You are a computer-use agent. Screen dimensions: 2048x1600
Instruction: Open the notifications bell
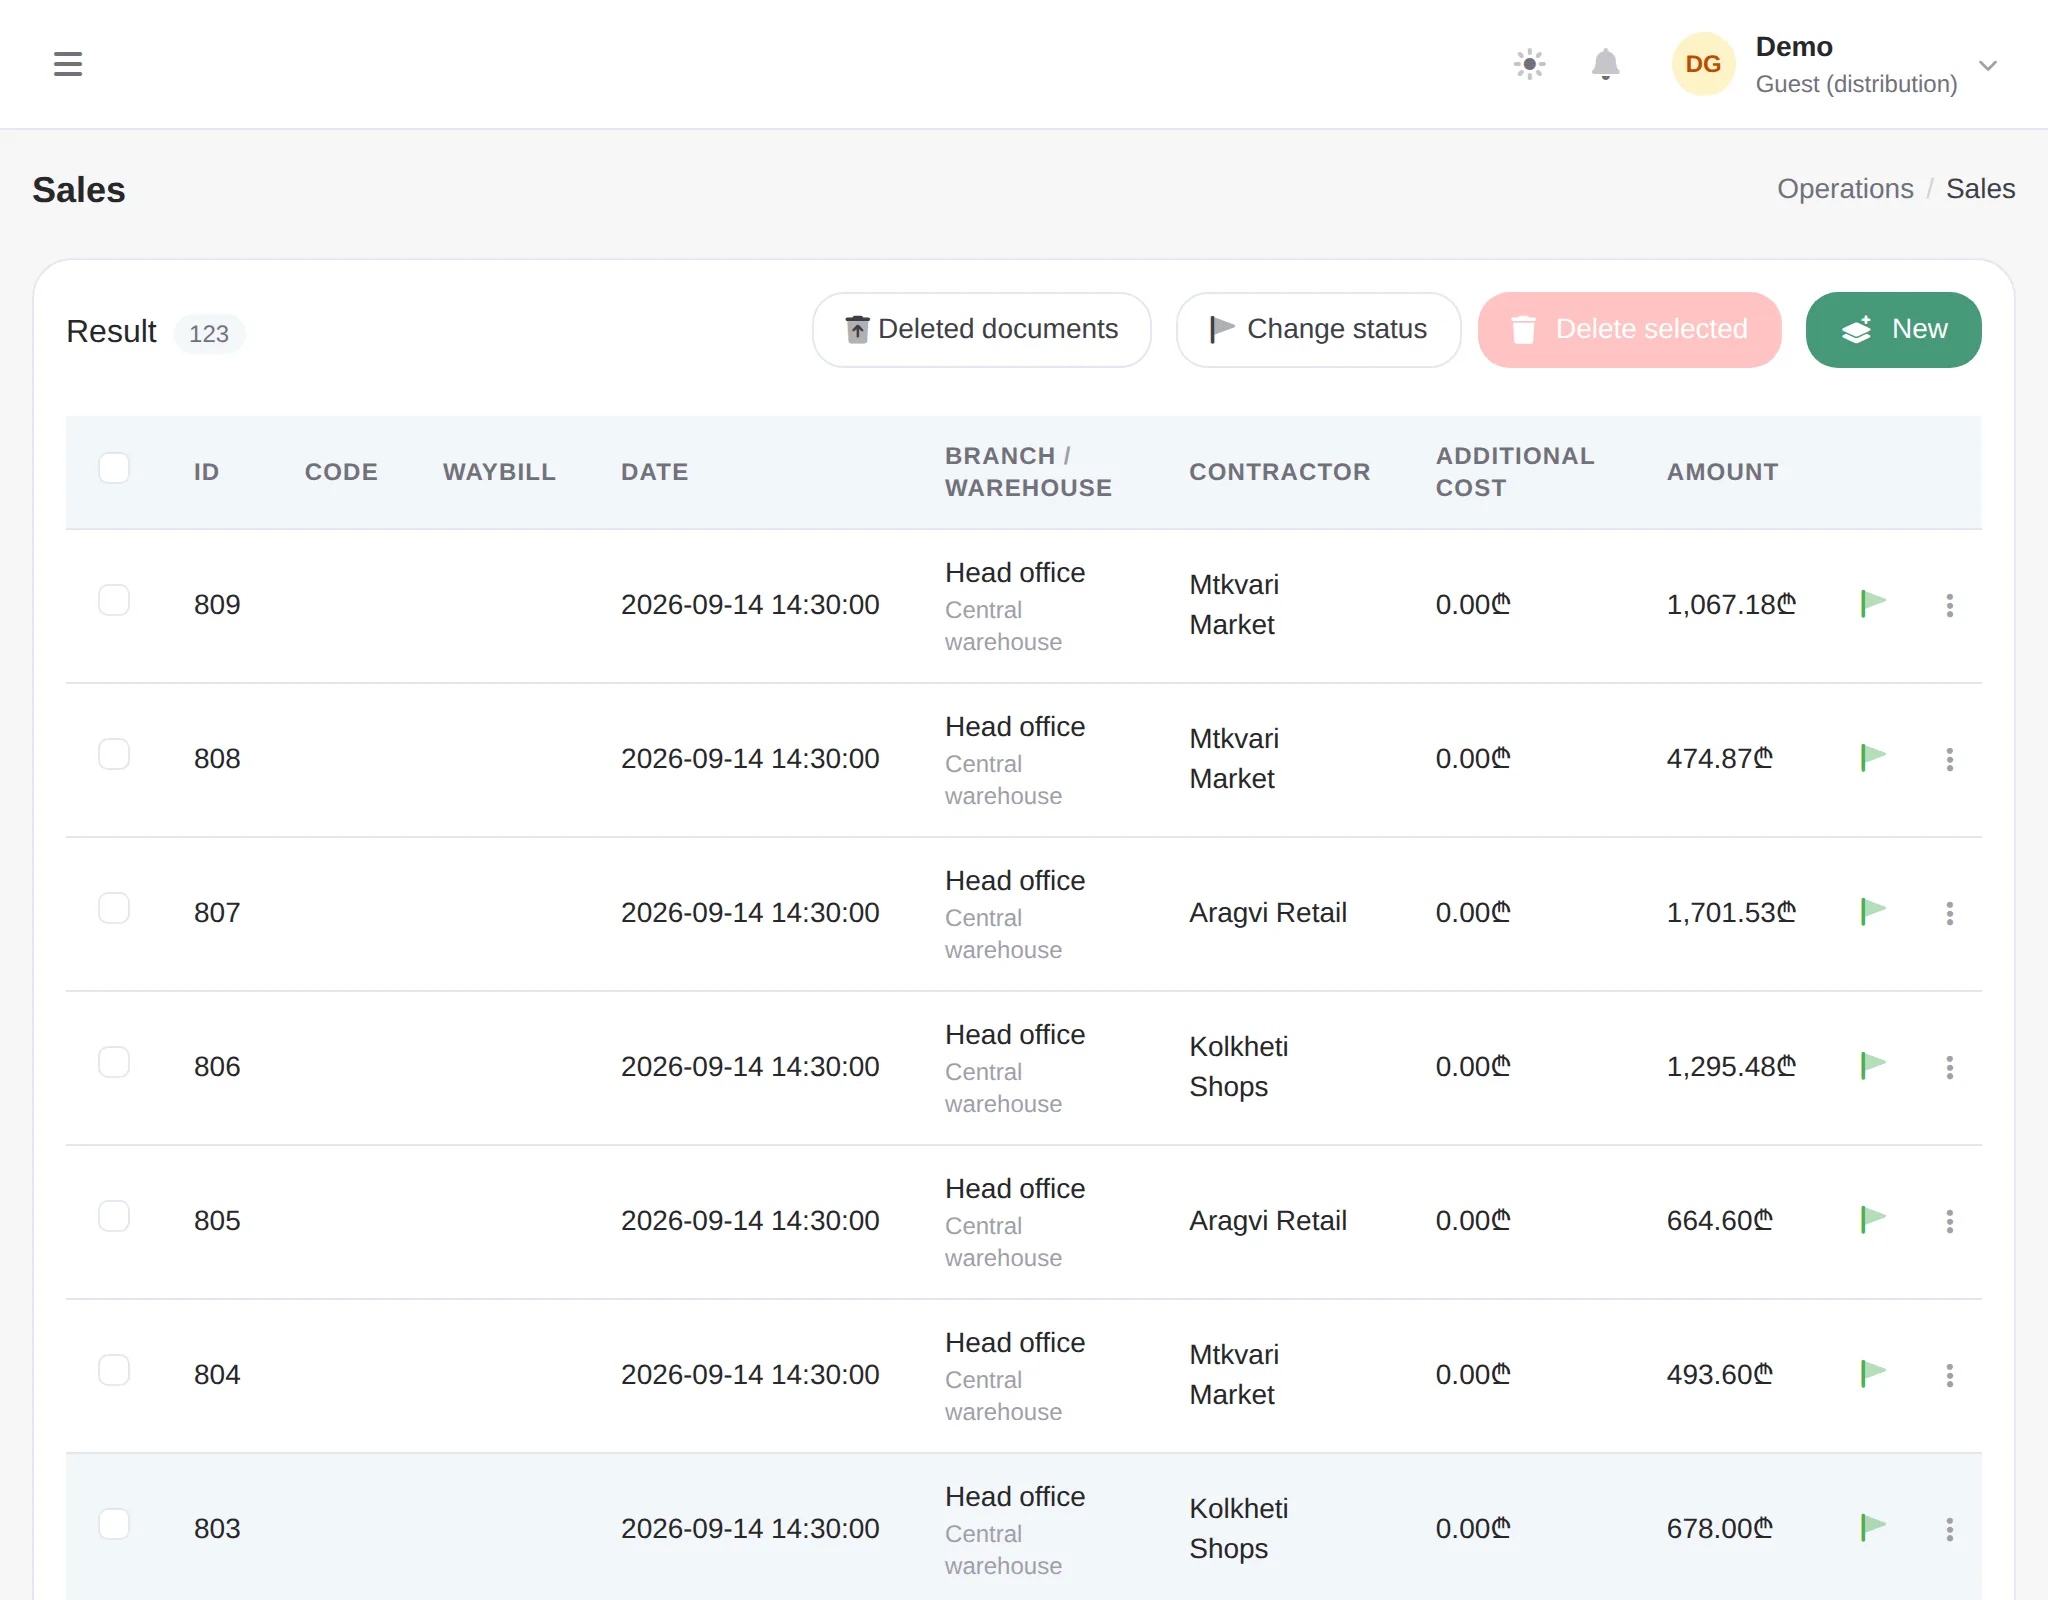(1605, 64)
